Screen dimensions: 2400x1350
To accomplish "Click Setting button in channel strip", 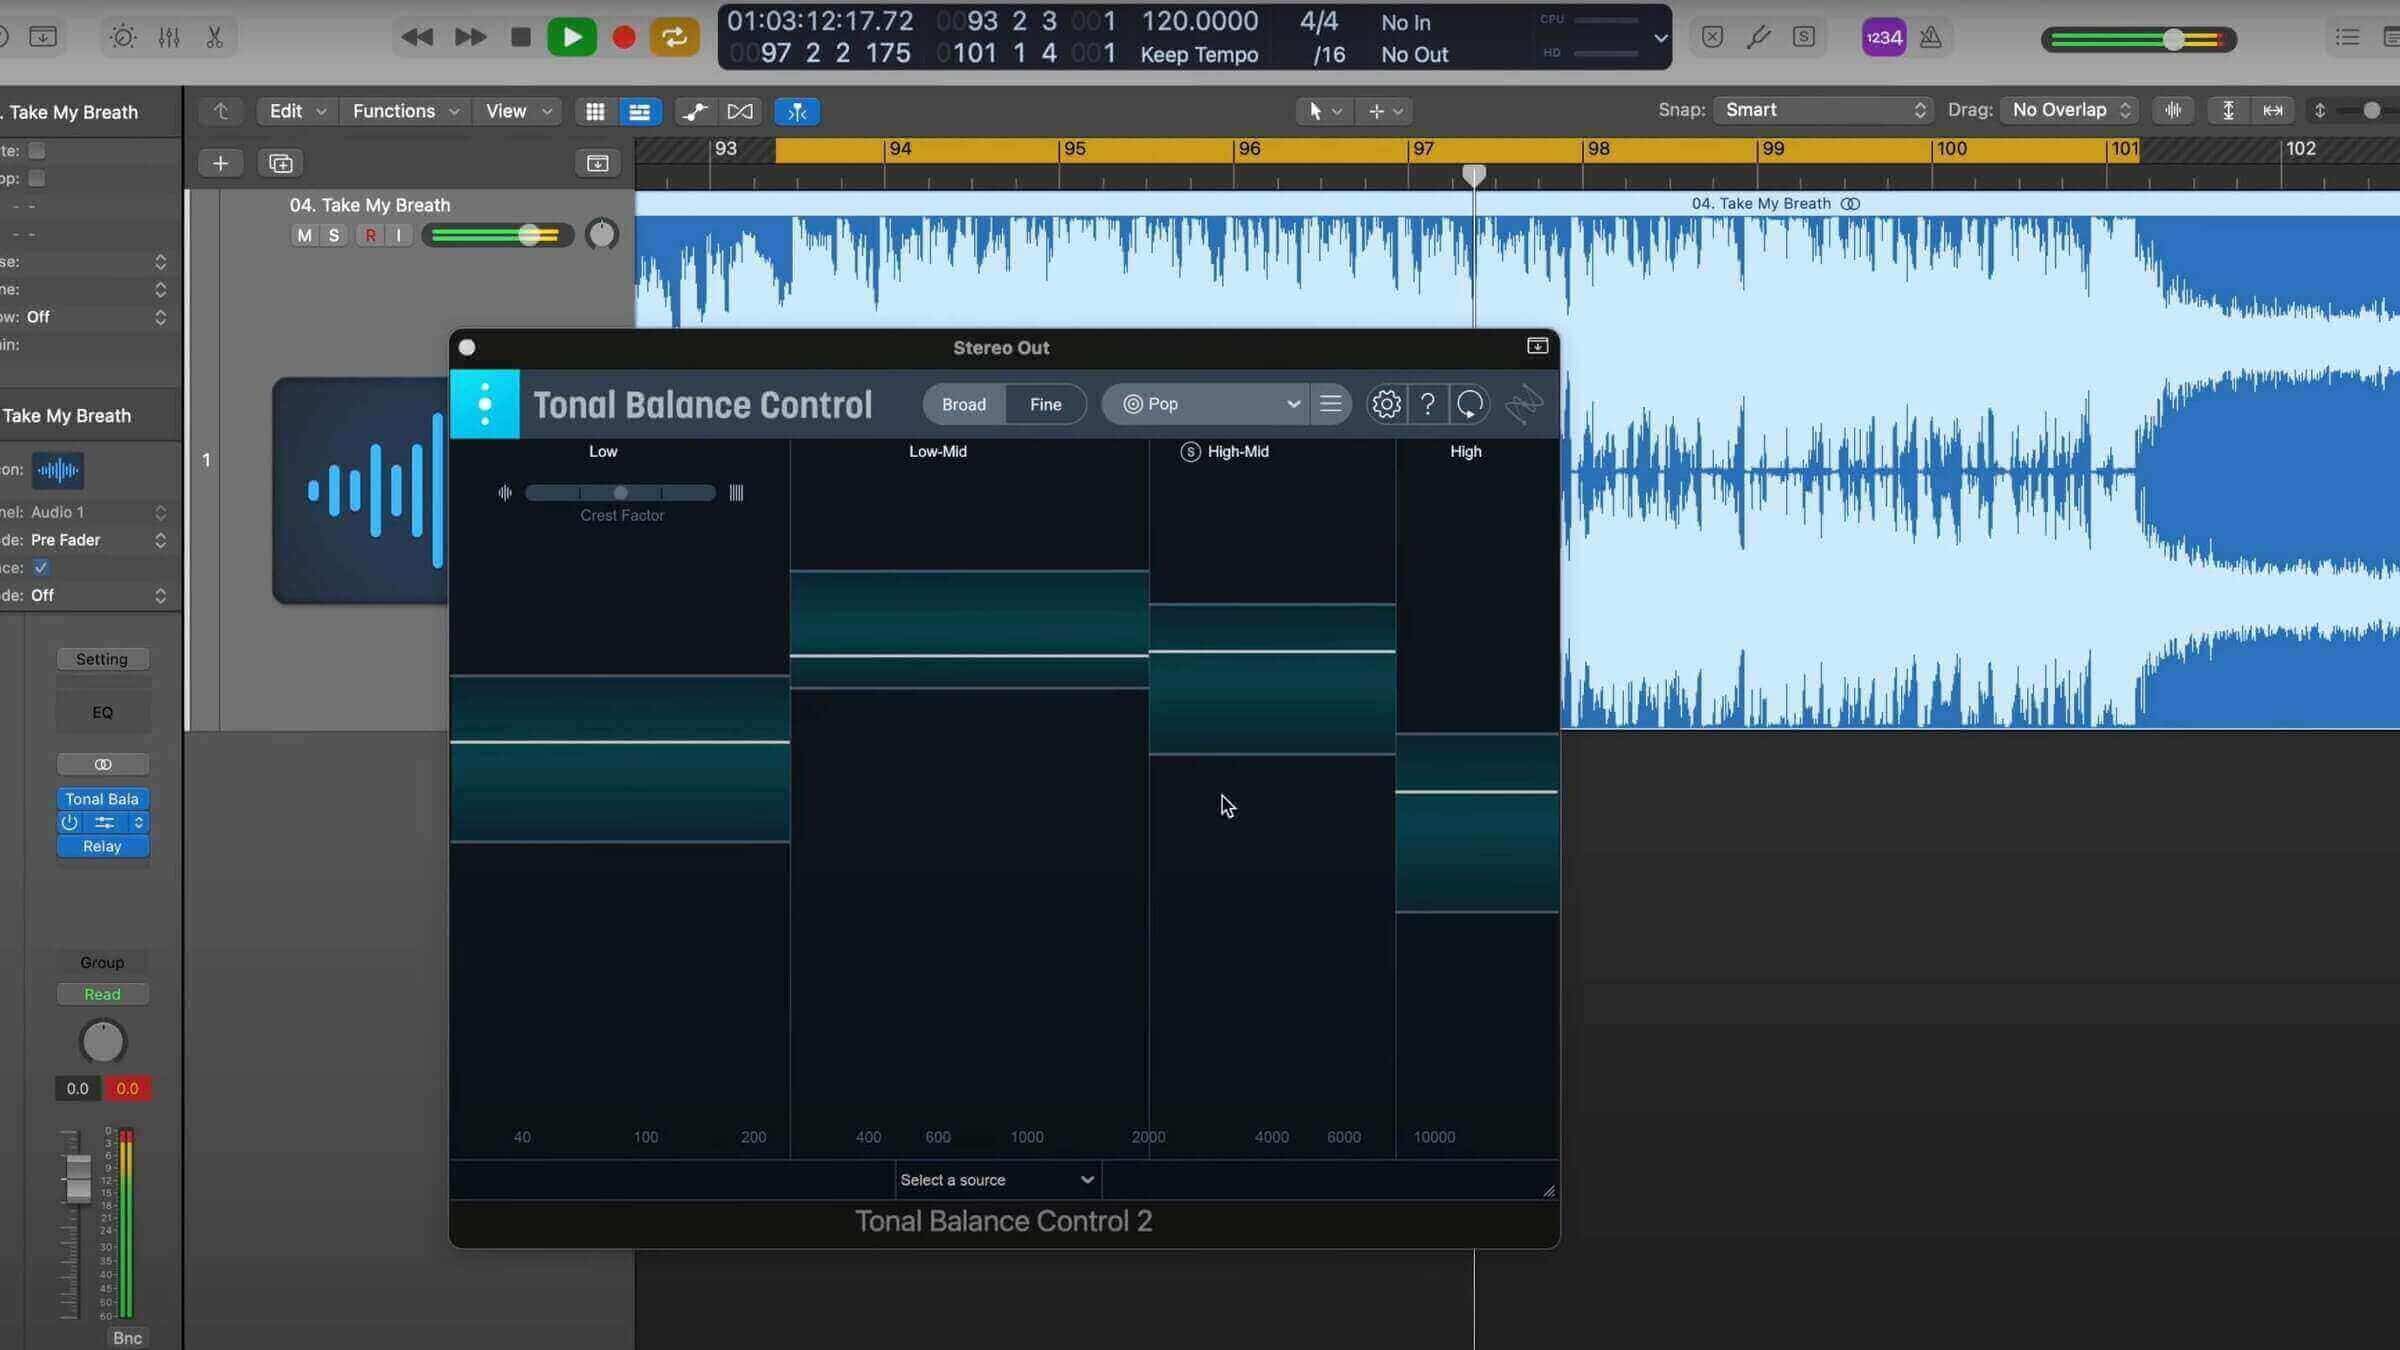I will click(x=102, y=659).
